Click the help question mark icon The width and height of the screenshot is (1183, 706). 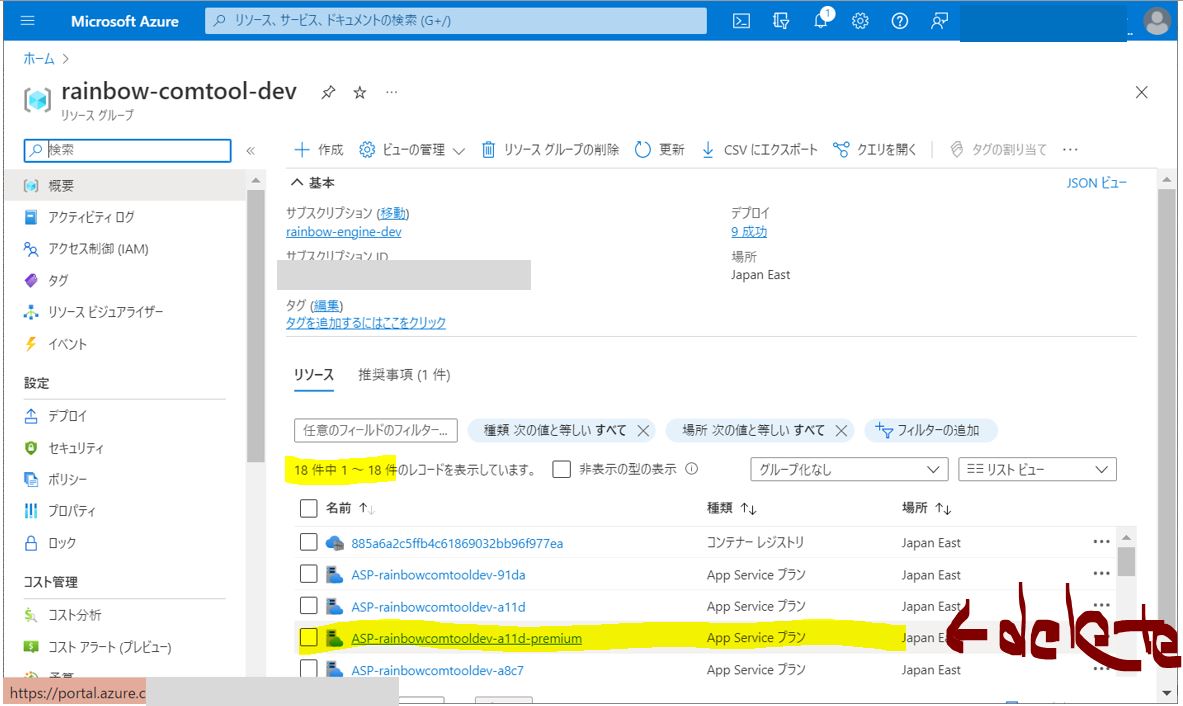coord(900,21)
